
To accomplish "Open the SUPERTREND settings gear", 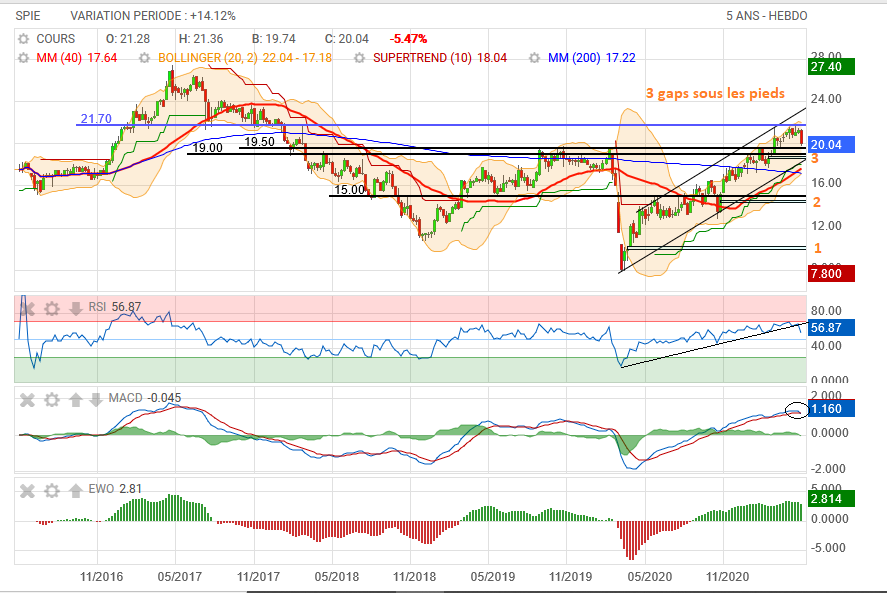I will [x=359, y=58].
